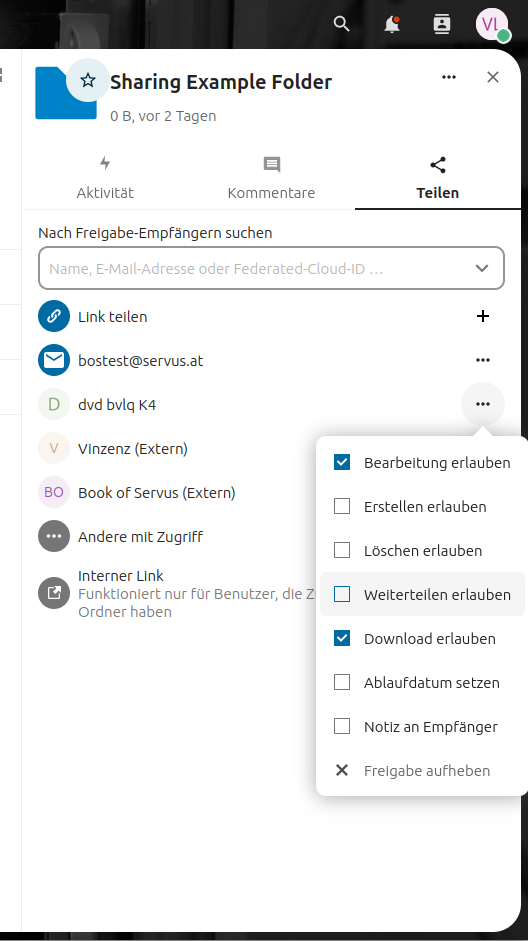The height and width of the screenshot is (941, 528).
Task: Disable Download erlauben checkbox
Action: (342, 638)
